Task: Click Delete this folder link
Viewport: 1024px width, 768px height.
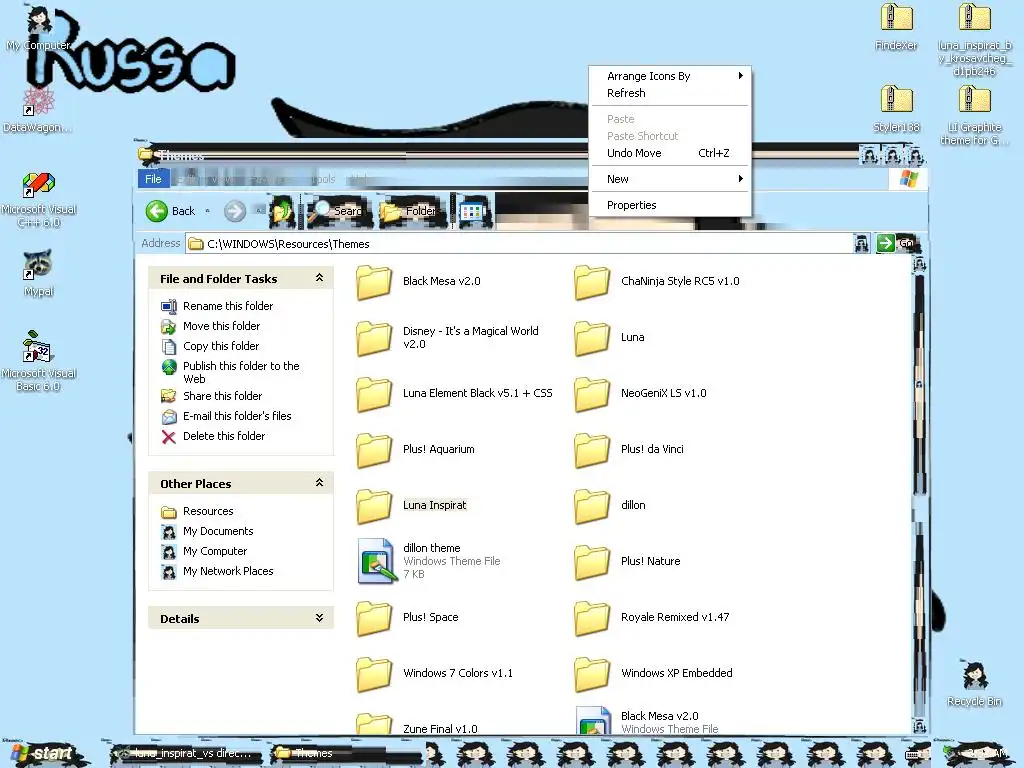Action: 224,436
